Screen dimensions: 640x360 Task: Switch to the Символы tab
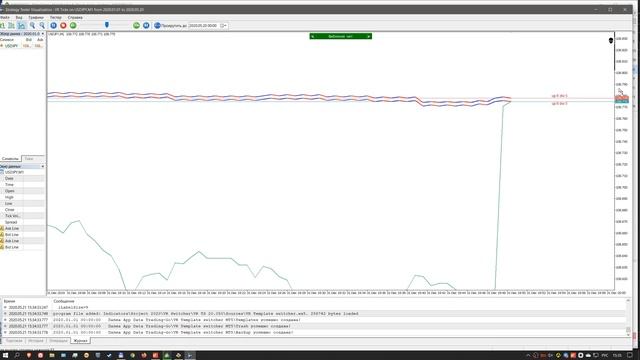(x=10, y=159)
